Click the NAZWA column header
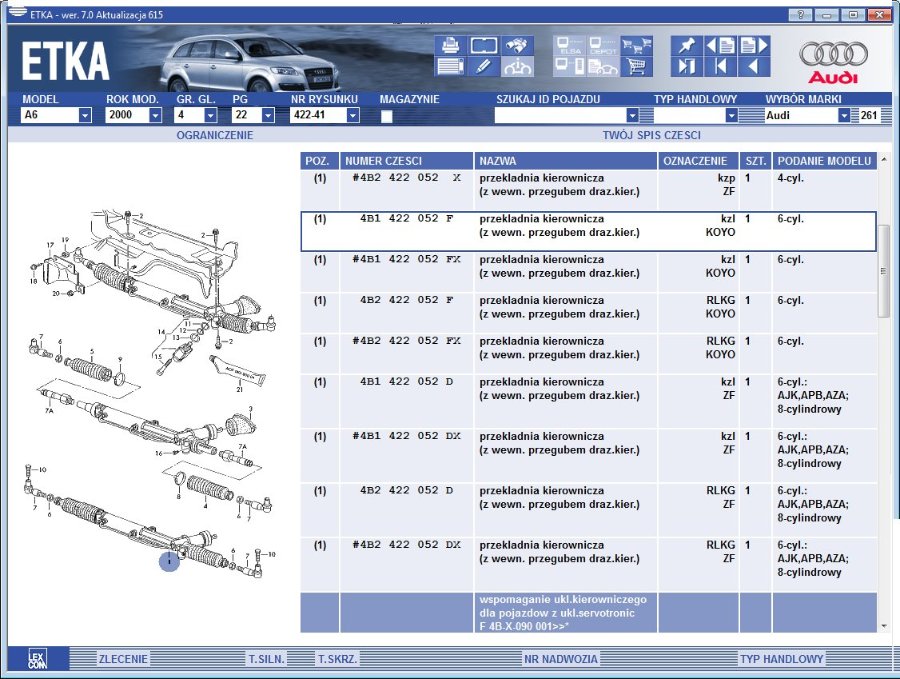The width and height of the screenshot is (900, 679). point(565,161)
